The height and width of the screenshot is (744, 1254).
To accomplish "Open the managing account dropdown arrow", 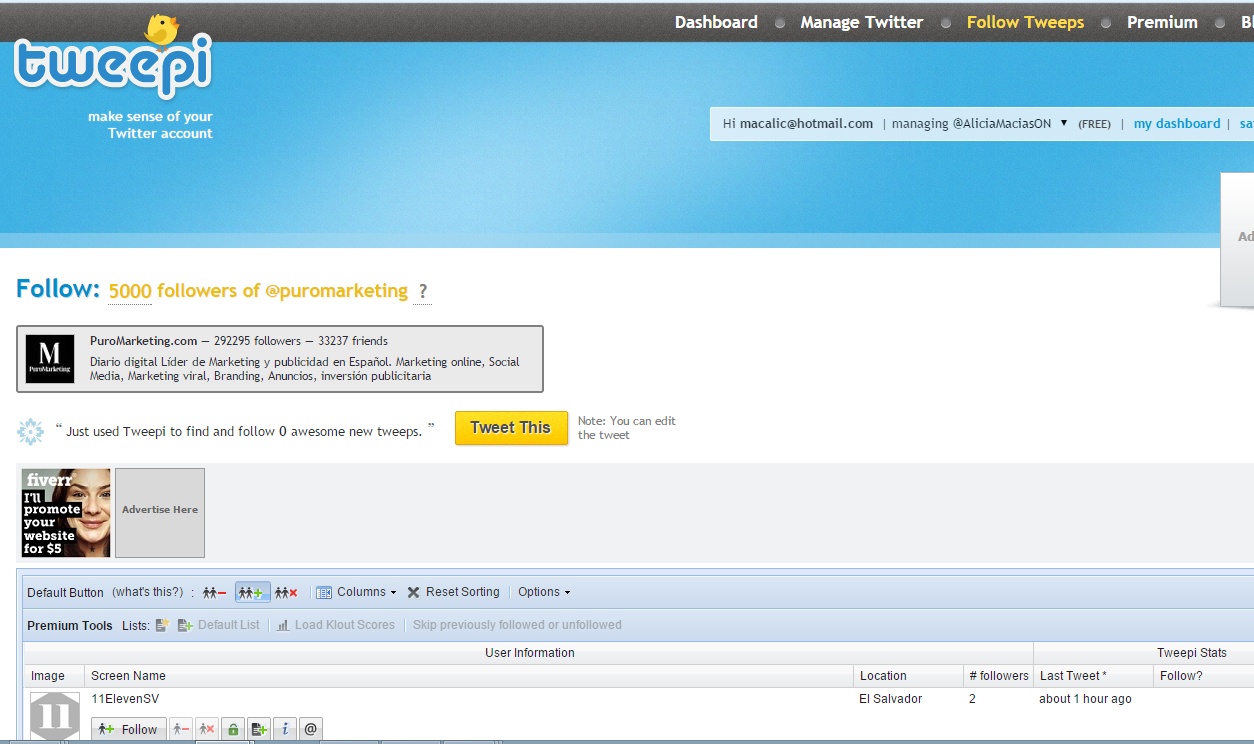I will (1064, 123).
